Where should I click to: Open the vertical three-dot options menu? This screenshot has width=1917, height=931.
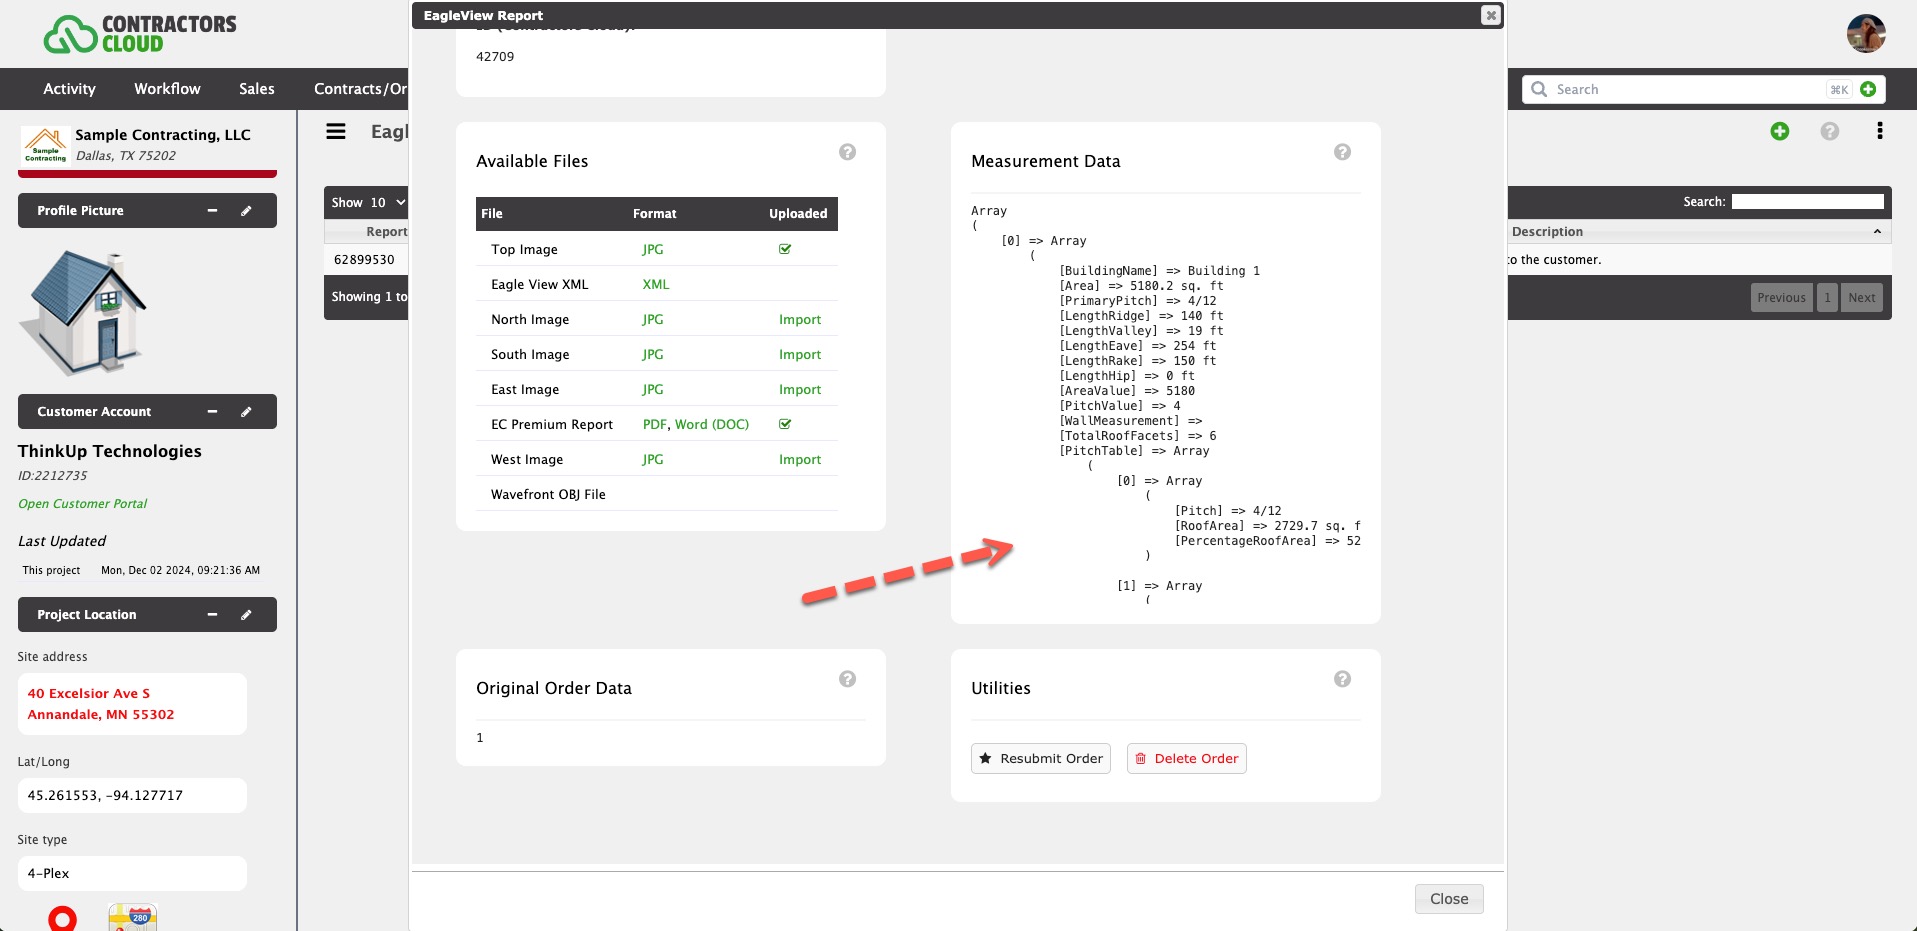tap(1880, 131)
